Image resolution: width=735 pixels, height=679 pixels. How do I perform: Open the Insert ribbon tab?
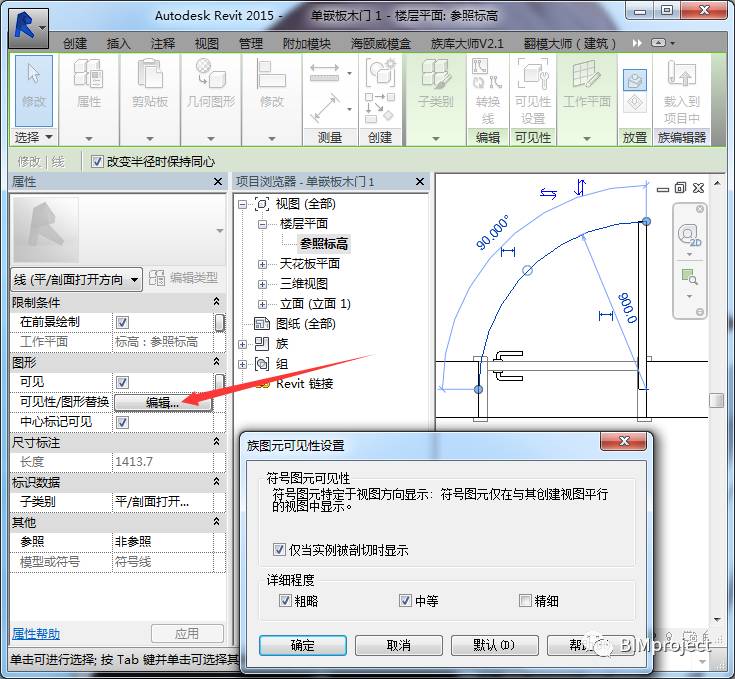(x=119, y=44)
